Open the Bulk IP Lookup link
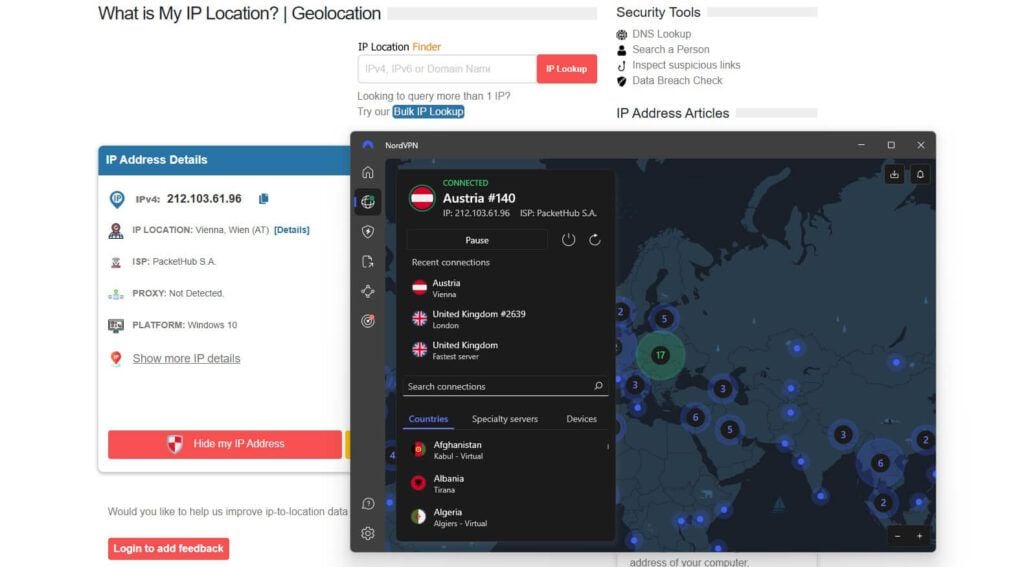1024x567 pixels. [x=428, y=112]
